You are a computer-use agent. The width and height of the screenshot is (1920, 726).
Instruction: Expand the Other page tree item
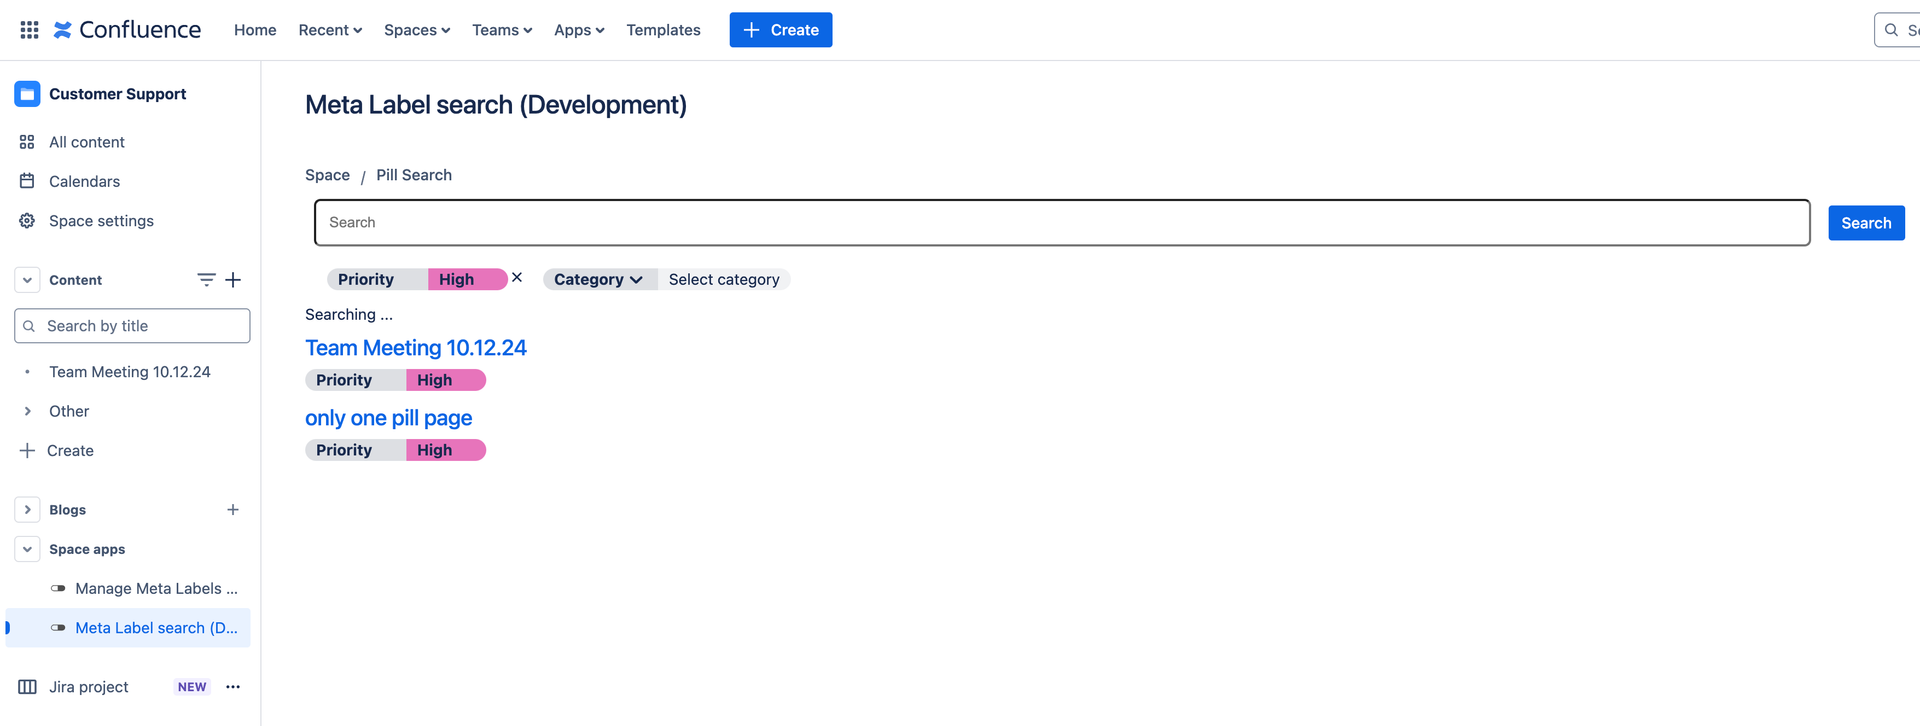tap(27, 411)
